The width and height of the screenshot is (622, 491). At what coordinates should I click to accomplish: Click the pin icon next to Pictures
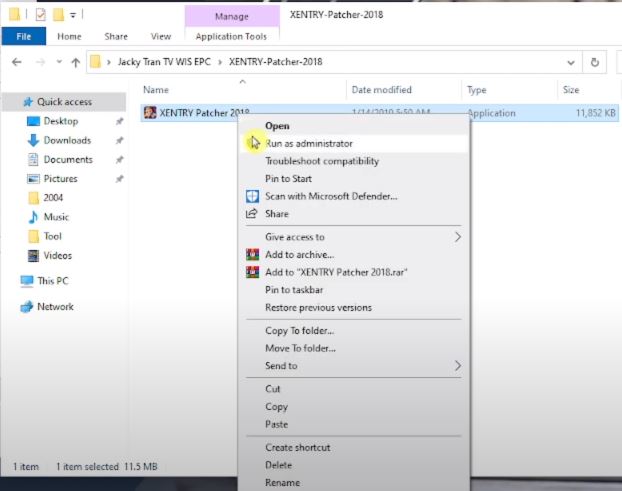[x=119, y=179]
